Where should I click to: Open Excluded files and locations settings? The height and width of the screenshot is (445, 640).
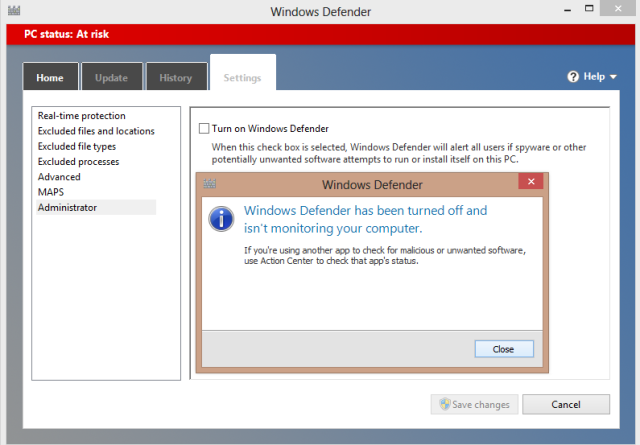pyautogui.click(x=96, y=131)
